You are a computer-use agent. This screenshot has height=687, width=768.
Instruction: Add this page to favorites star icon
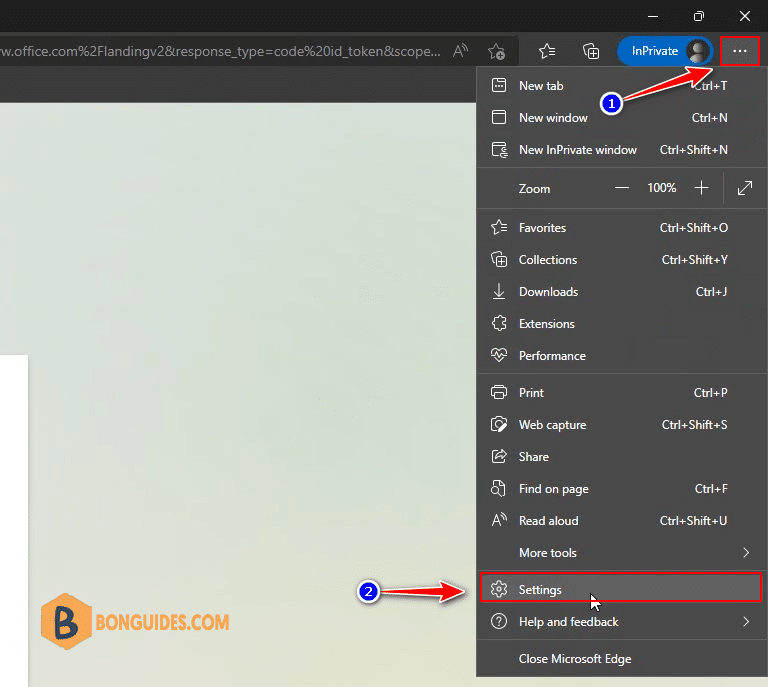point(496,51)
